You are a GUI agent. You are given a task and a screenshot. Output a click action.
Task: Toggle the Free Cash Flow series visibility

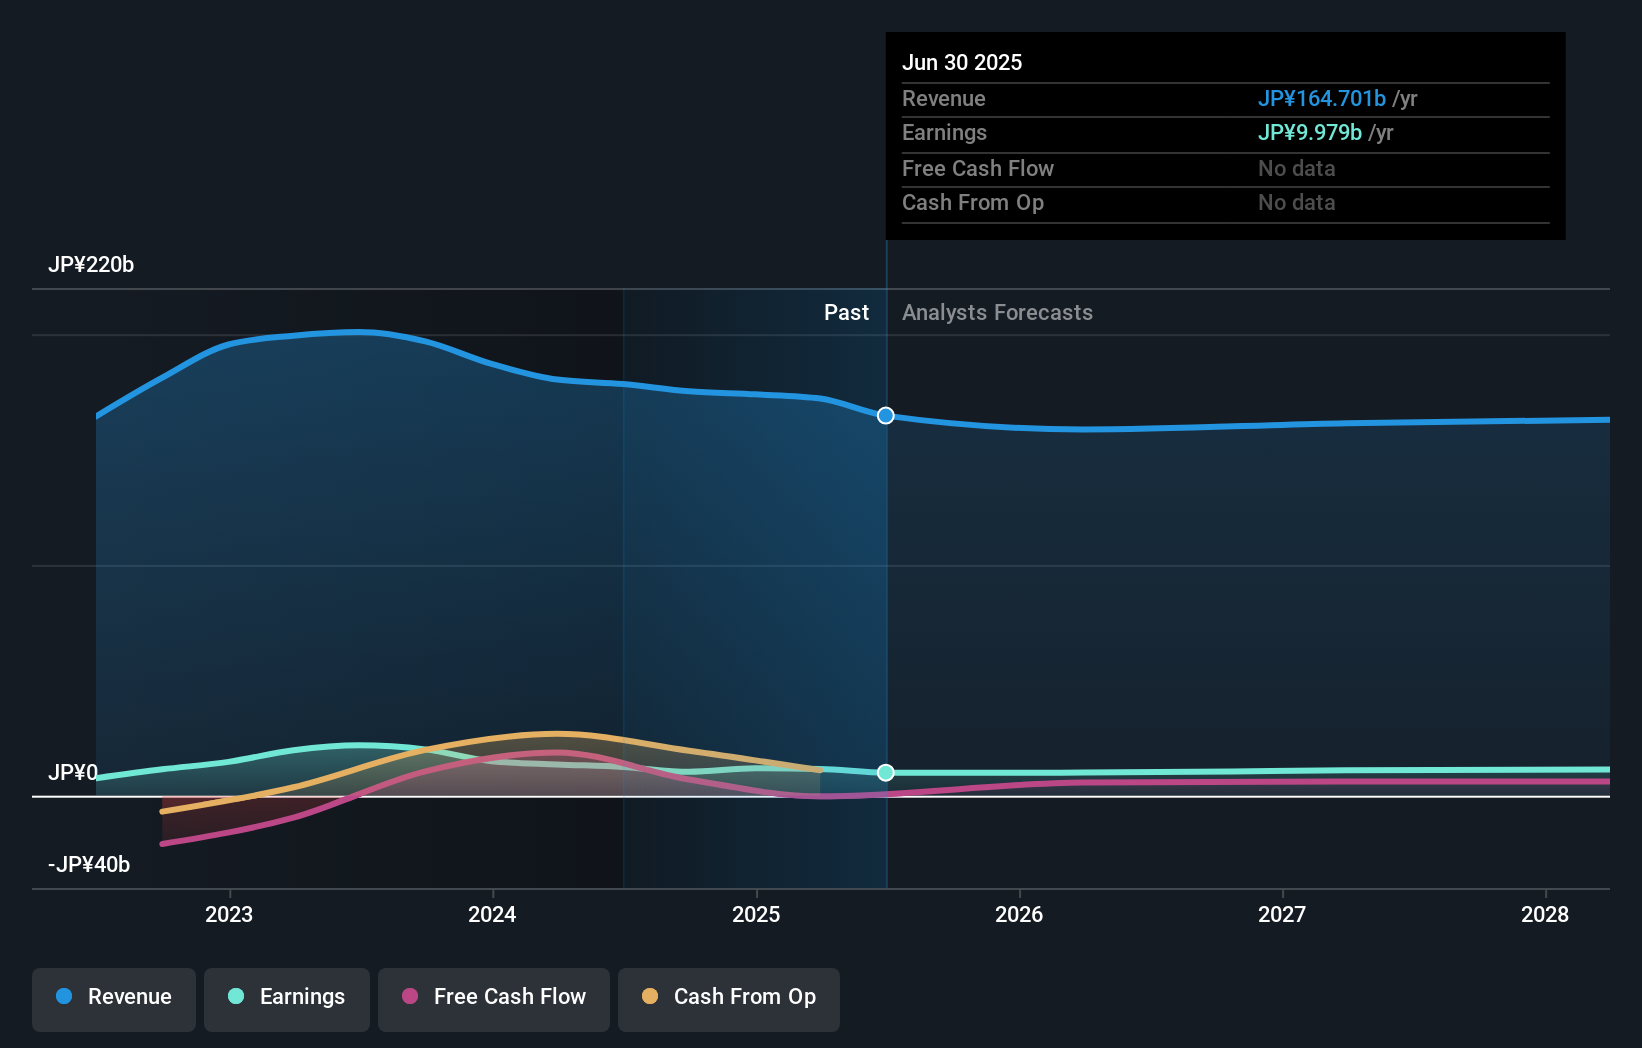pos(493,999)
